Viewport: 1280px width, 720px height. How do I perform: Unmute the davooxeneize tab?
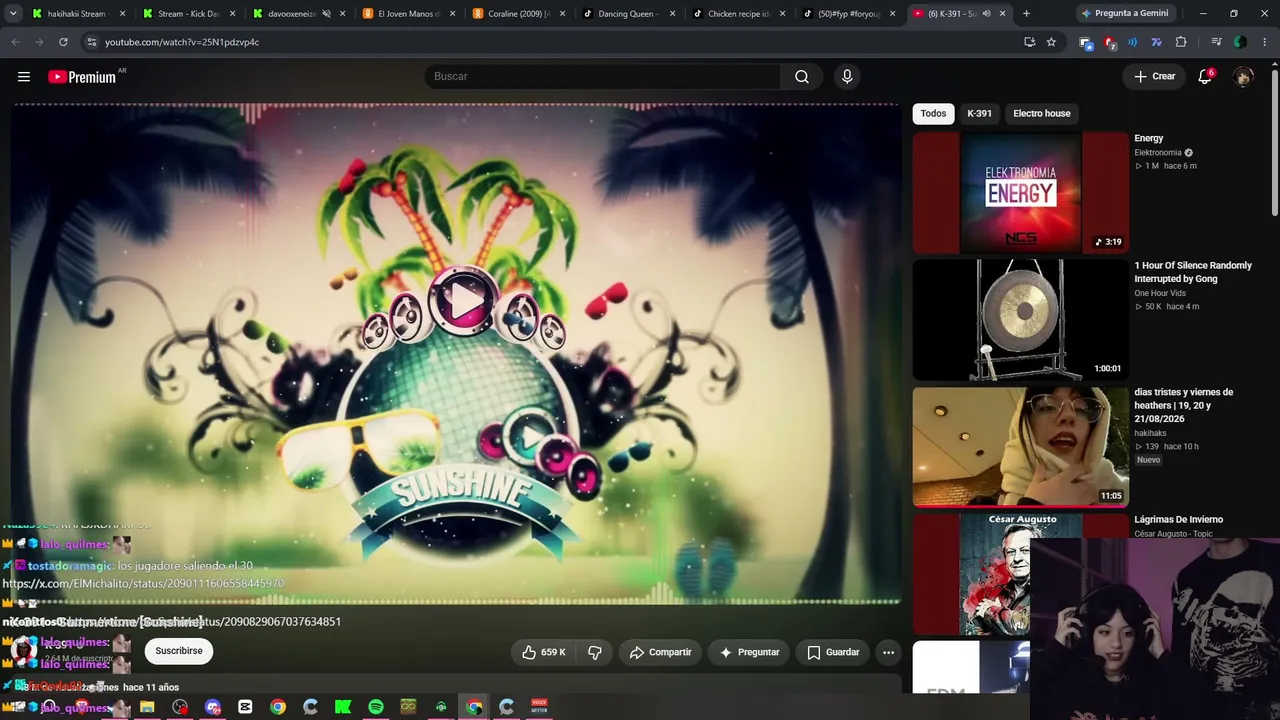point(326,14)
